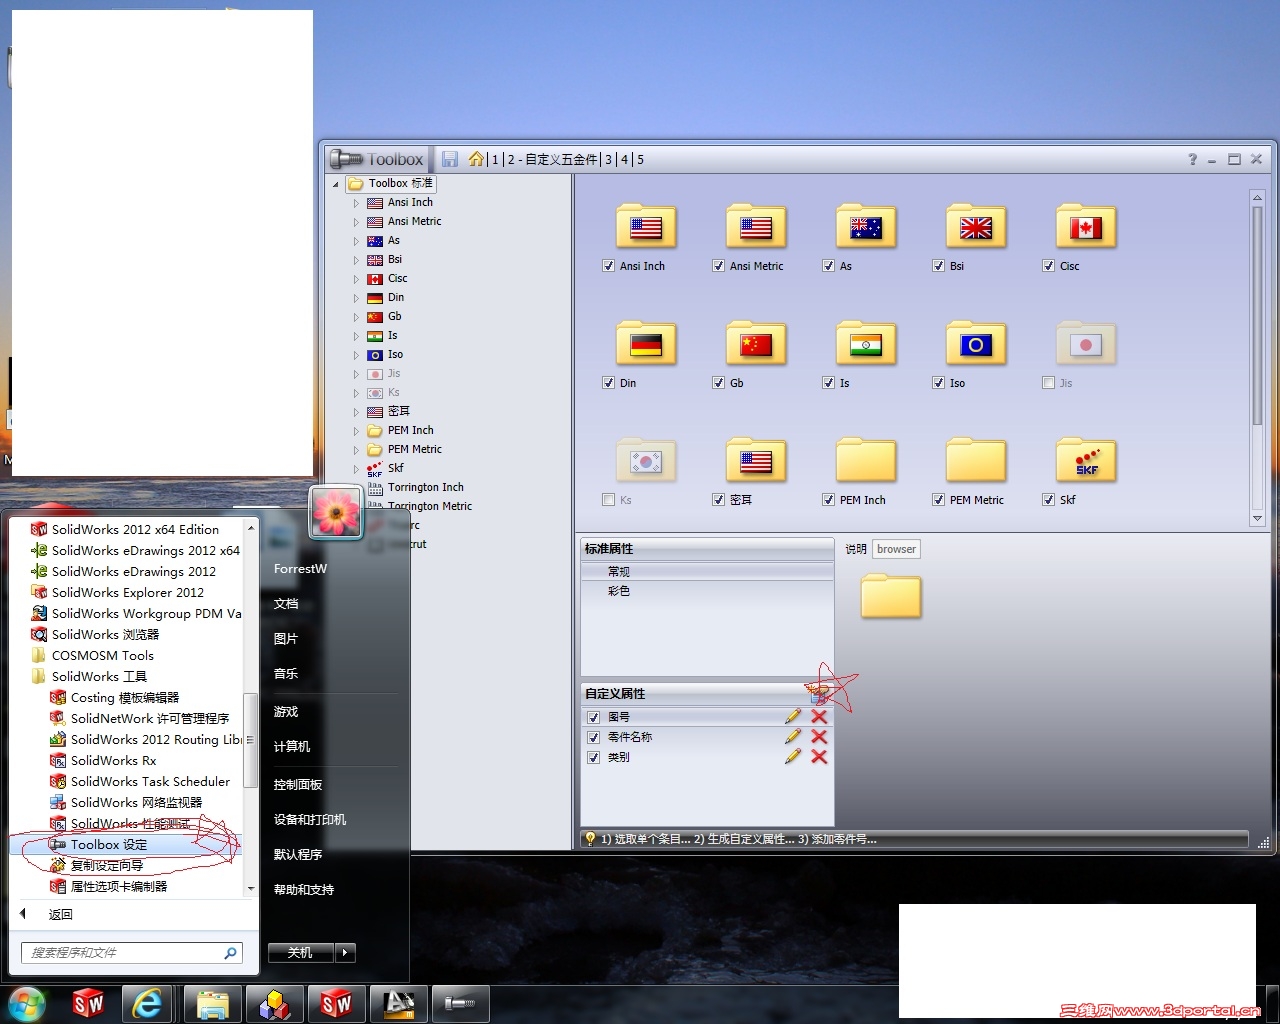Screen dimensions: 1280x1024
Task: Expand the Cisc tree node
Action: [355, 279]
